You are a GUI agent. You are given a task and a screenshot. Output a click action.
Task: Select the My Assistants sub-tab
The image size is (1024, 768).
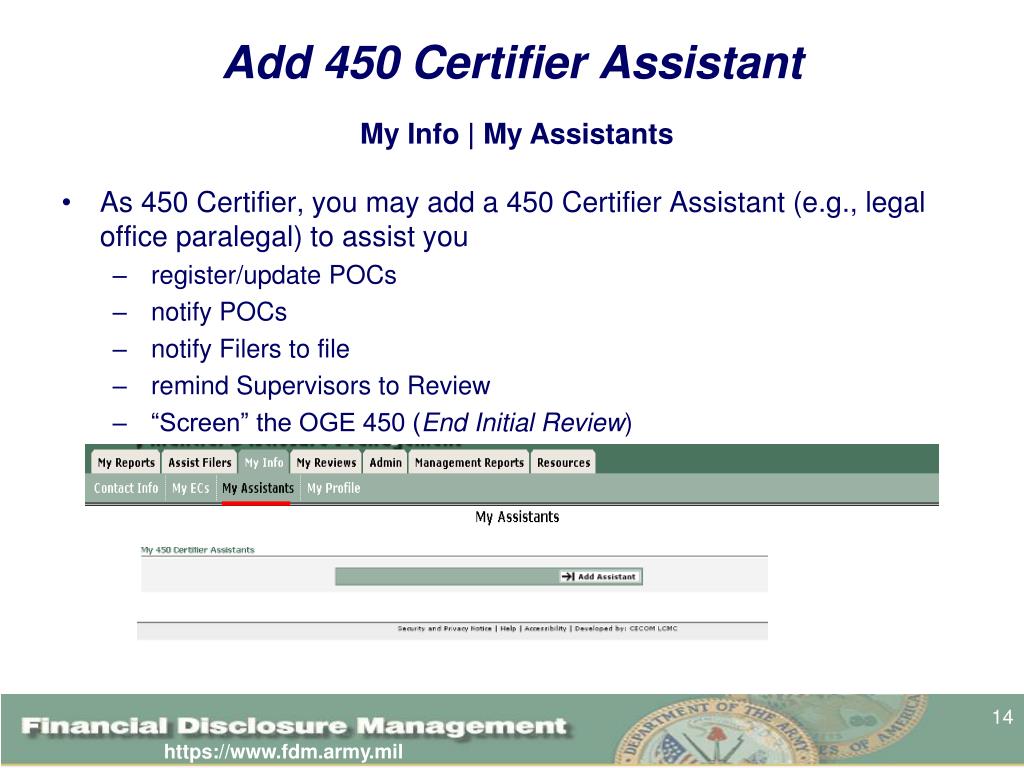click(x=258, y=488)
